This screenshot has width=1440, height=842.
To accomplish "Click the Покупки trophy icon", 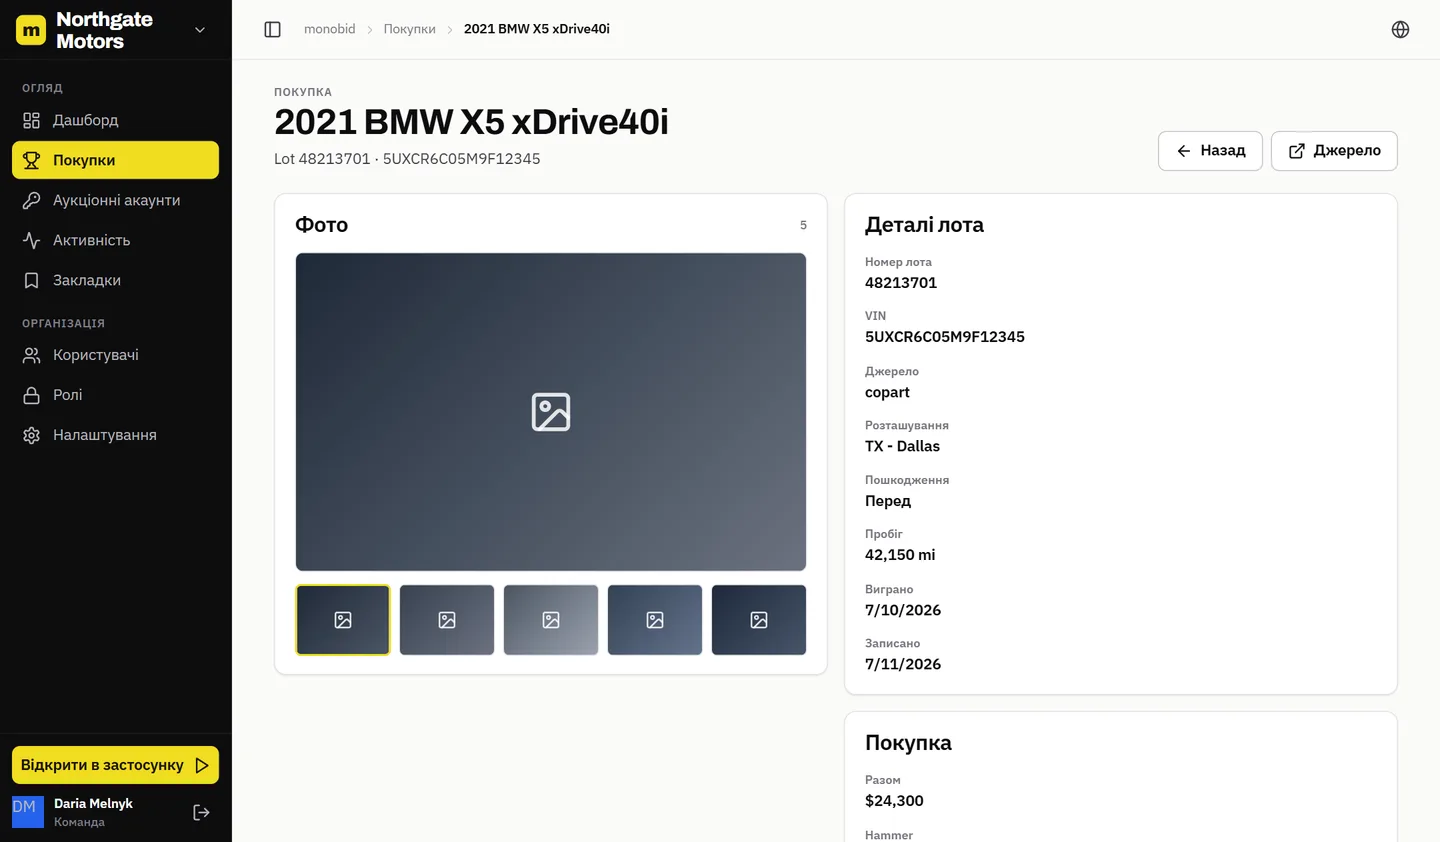I will (x=32, y=160).
